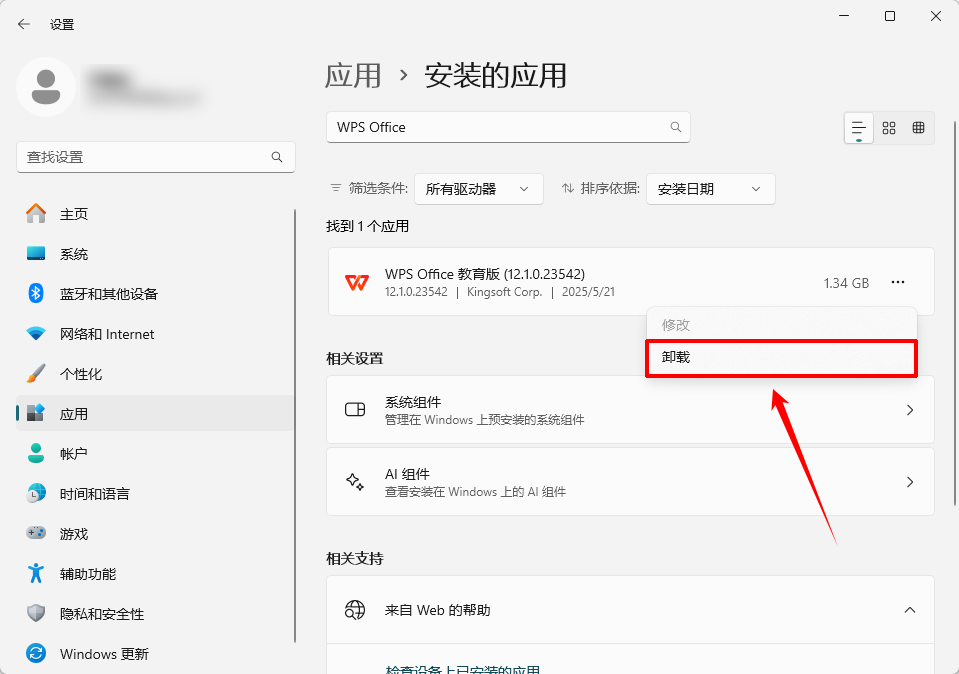Click the clock globe icon for 时间和语言

coord(36,493)
